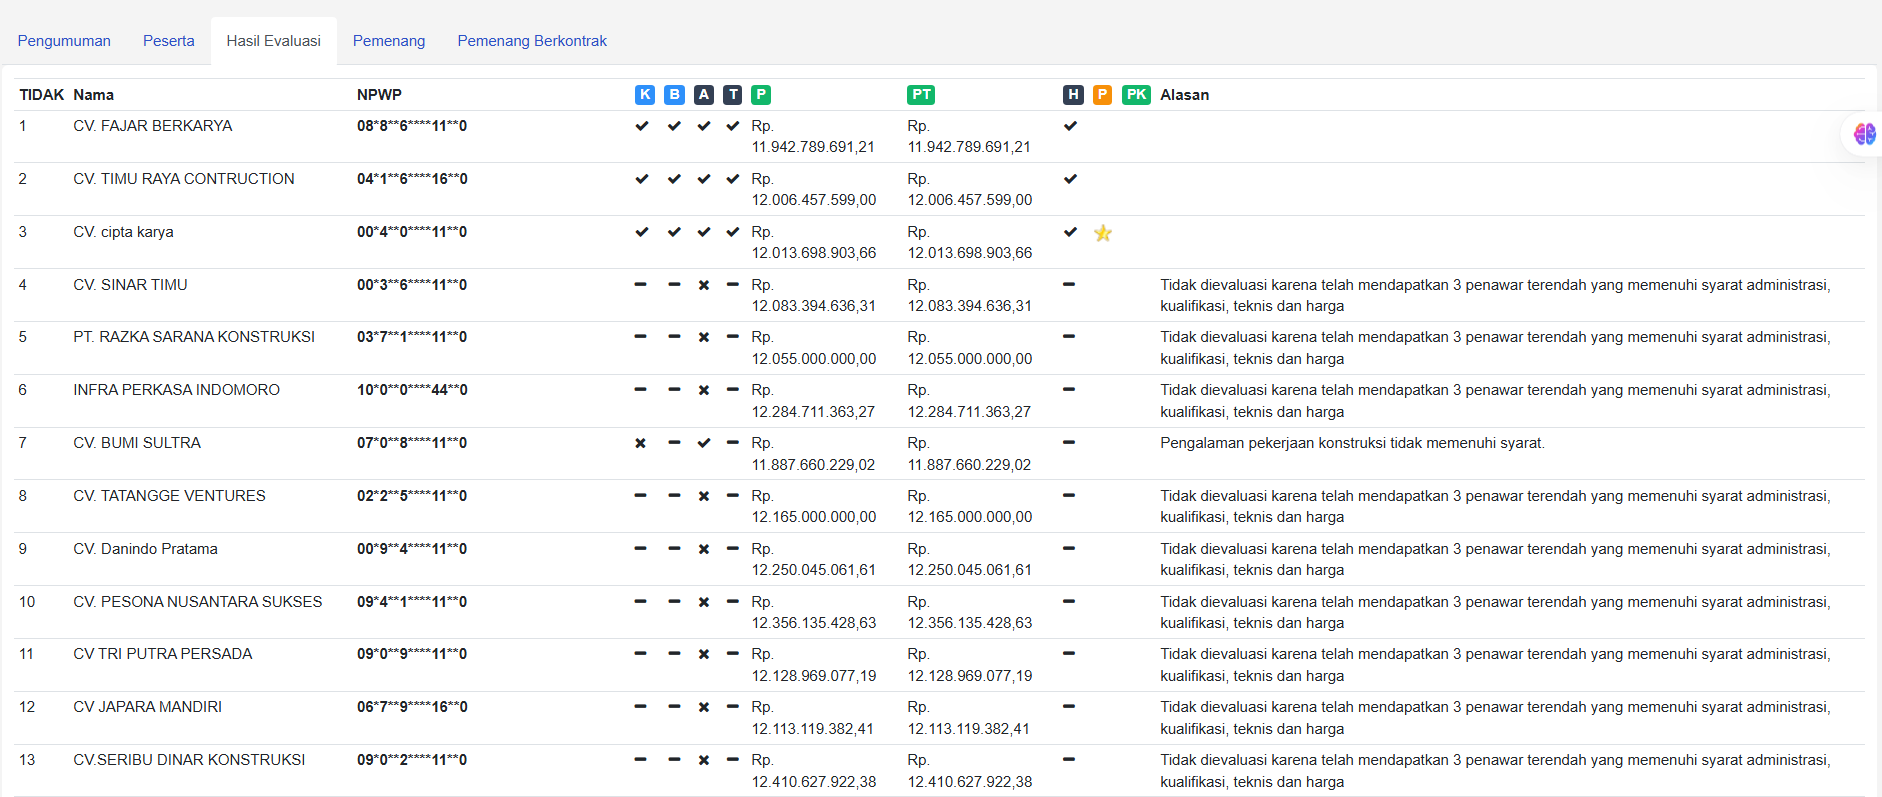Go to Pemenang Berkontrak tab

(x=532, y=41)
